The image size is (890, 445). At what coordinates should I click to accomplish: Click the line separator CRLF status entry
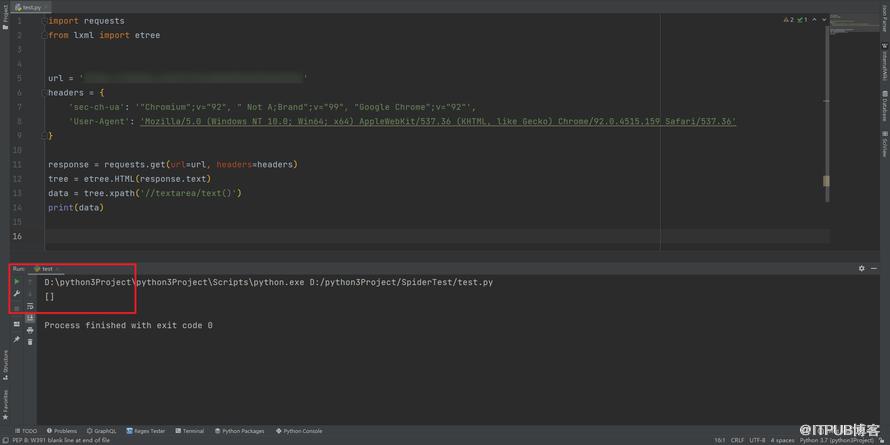click(737, 440)
